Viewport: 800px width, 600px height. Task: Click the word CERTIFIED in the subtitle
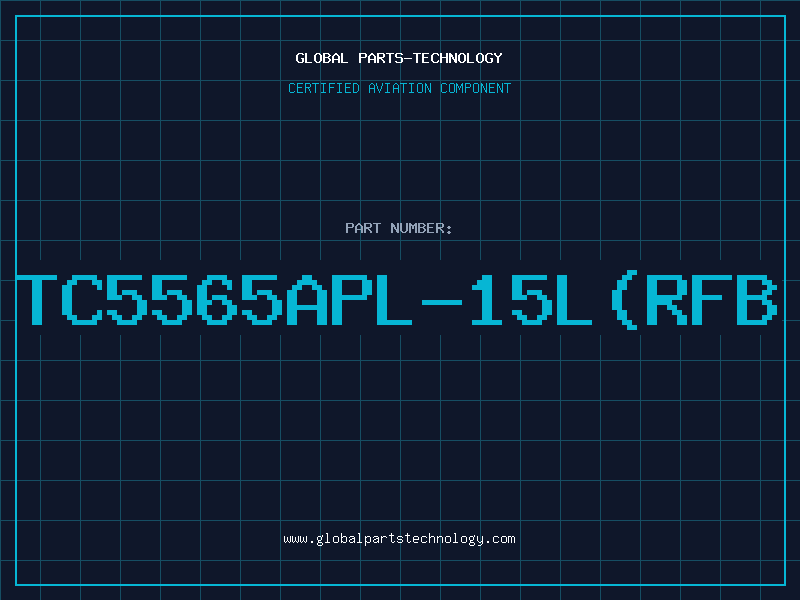pyautogui.click(x=324, y=88)
